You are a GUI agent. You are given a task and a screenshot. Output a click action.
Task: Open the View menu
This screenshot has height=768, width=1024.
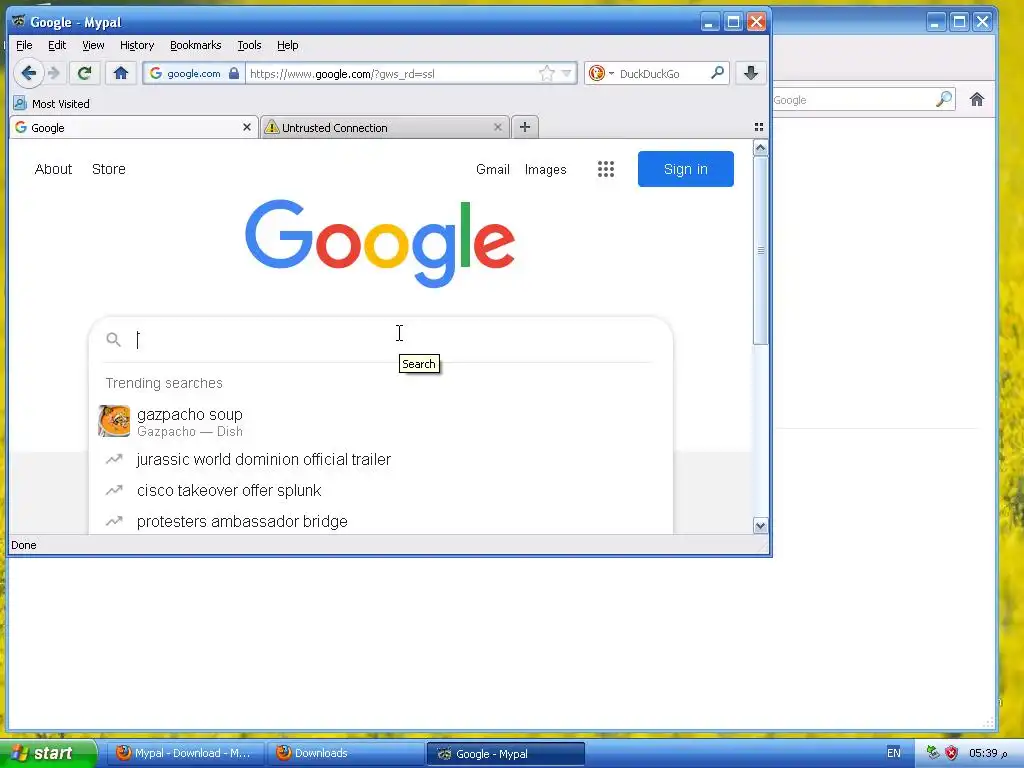pyautogui.click(x=93, y=45)
